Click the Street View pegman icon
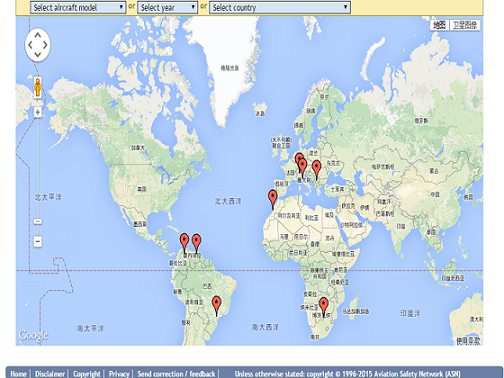Viewport: 504px width, 378px height. pyautogui.click(x=38, y=87)
